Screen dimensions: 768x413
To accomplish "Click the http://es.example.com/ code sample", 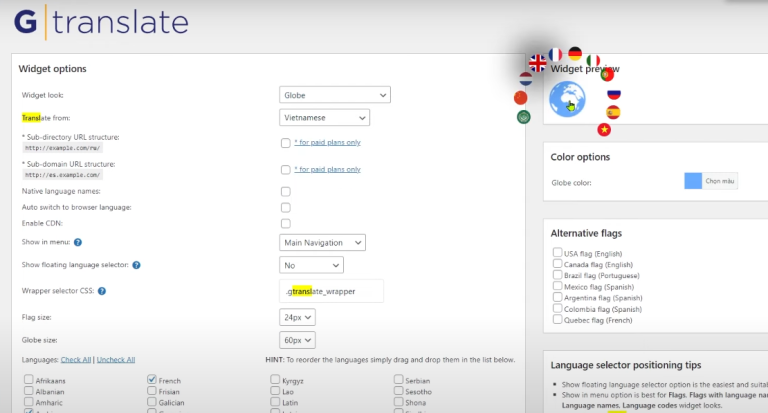I will point(63,175).
